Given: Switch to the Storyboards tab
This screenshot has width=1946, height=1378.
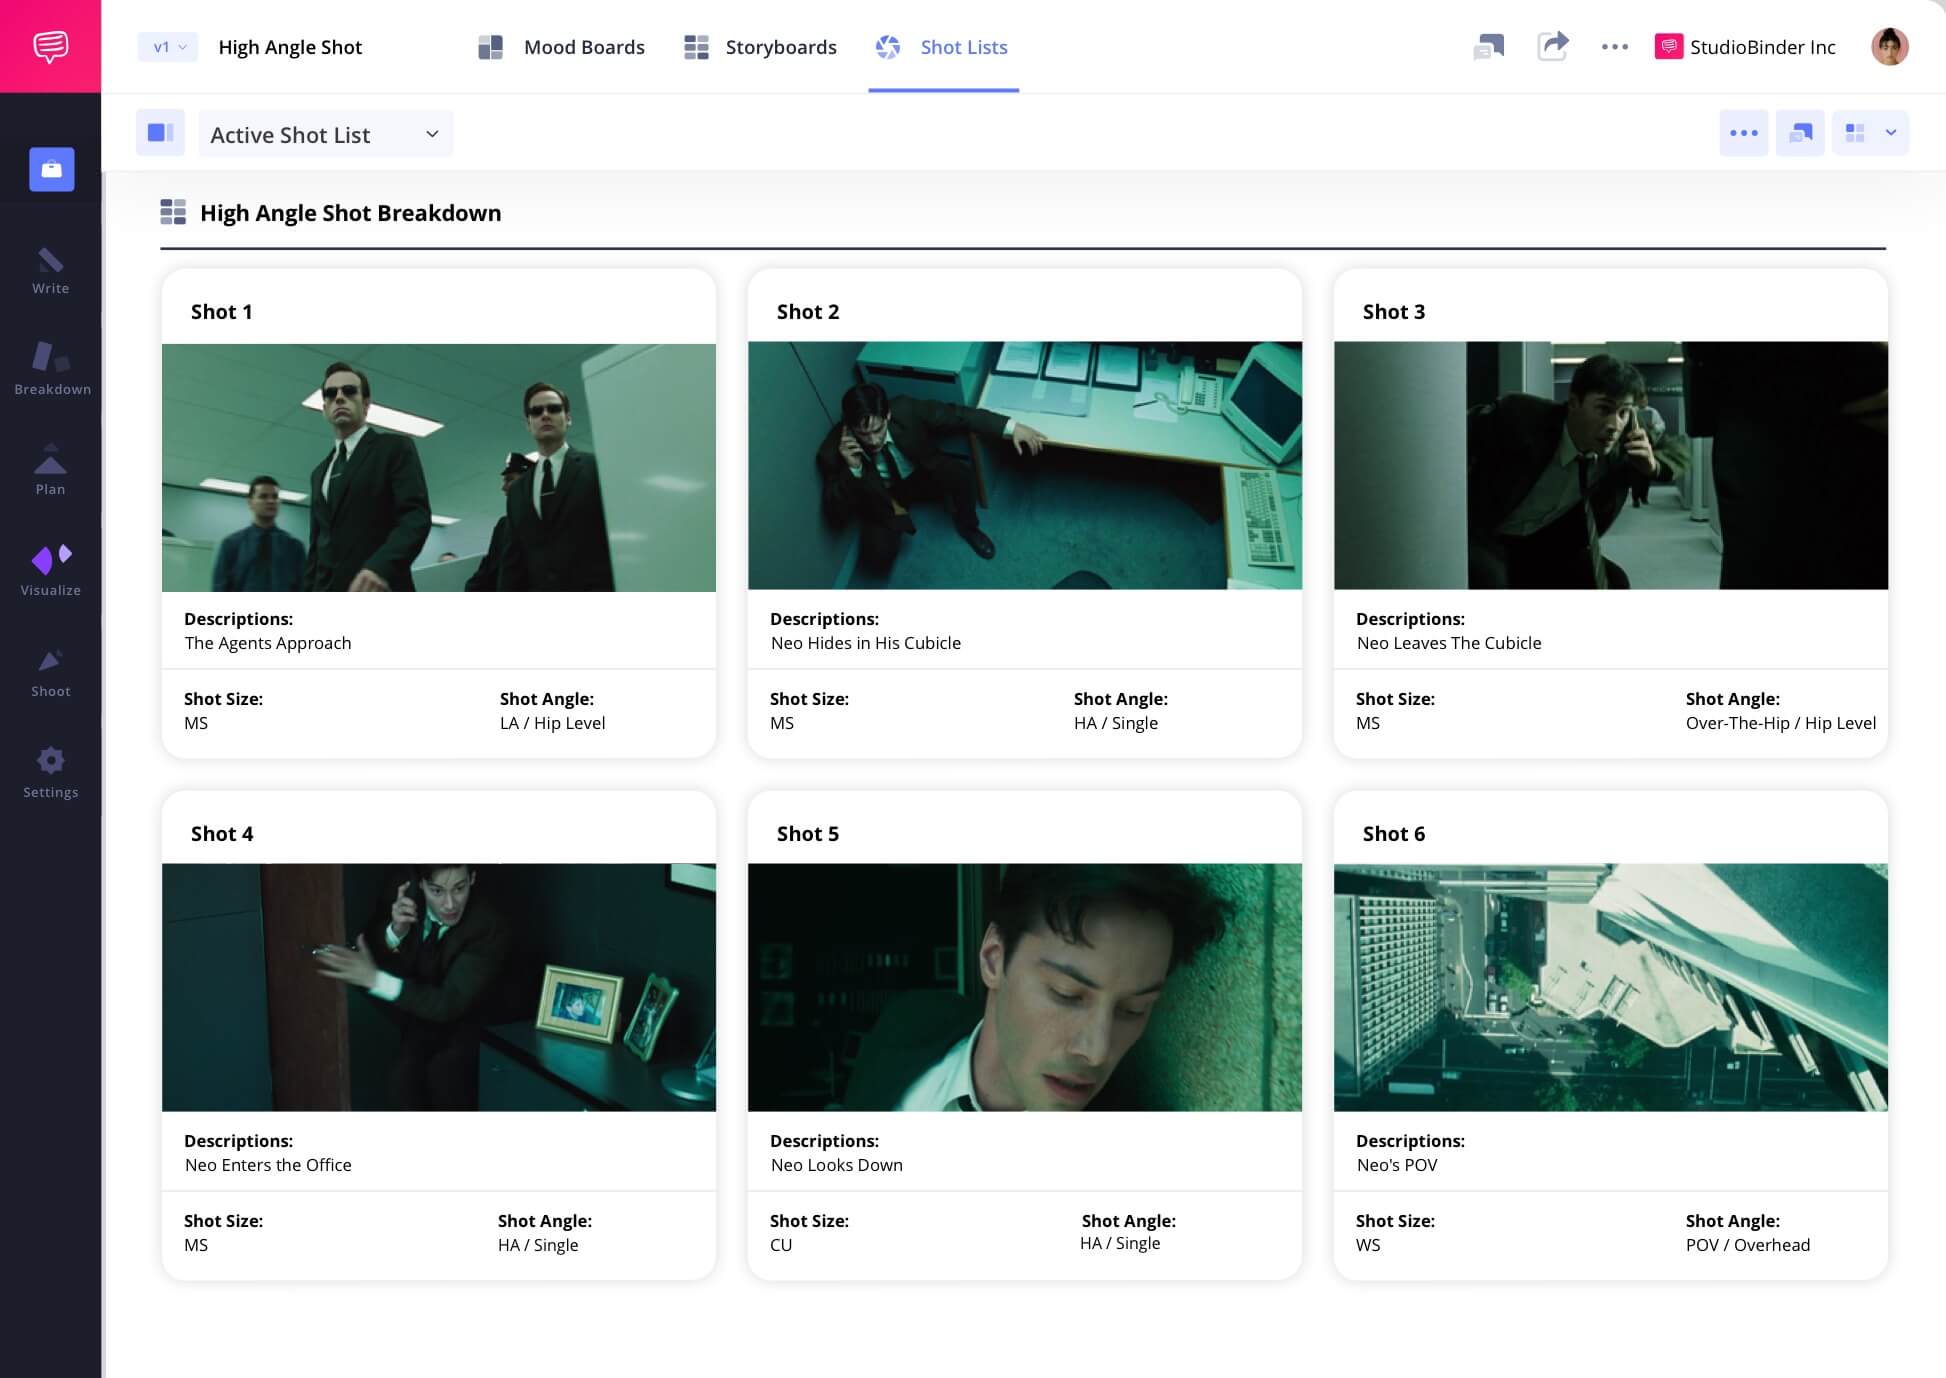Looking at the screenshot, I should point(760,47).
